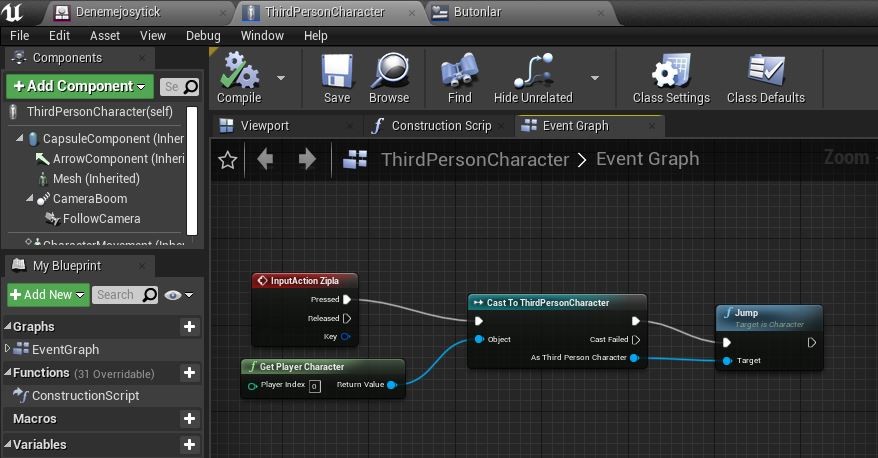The image size is (878, 458).
Task: Open the Hide Unrelated options dropdown arrow
Action: point(595,78)
